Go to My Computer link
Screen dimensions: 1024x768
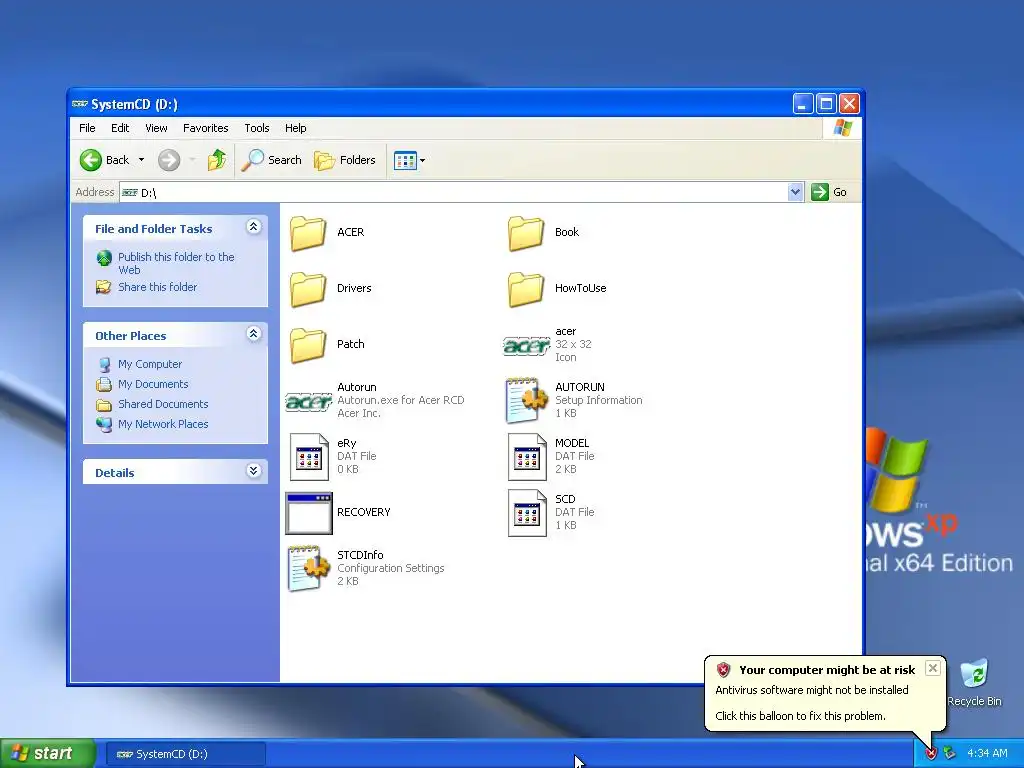(x=150, y=364)
